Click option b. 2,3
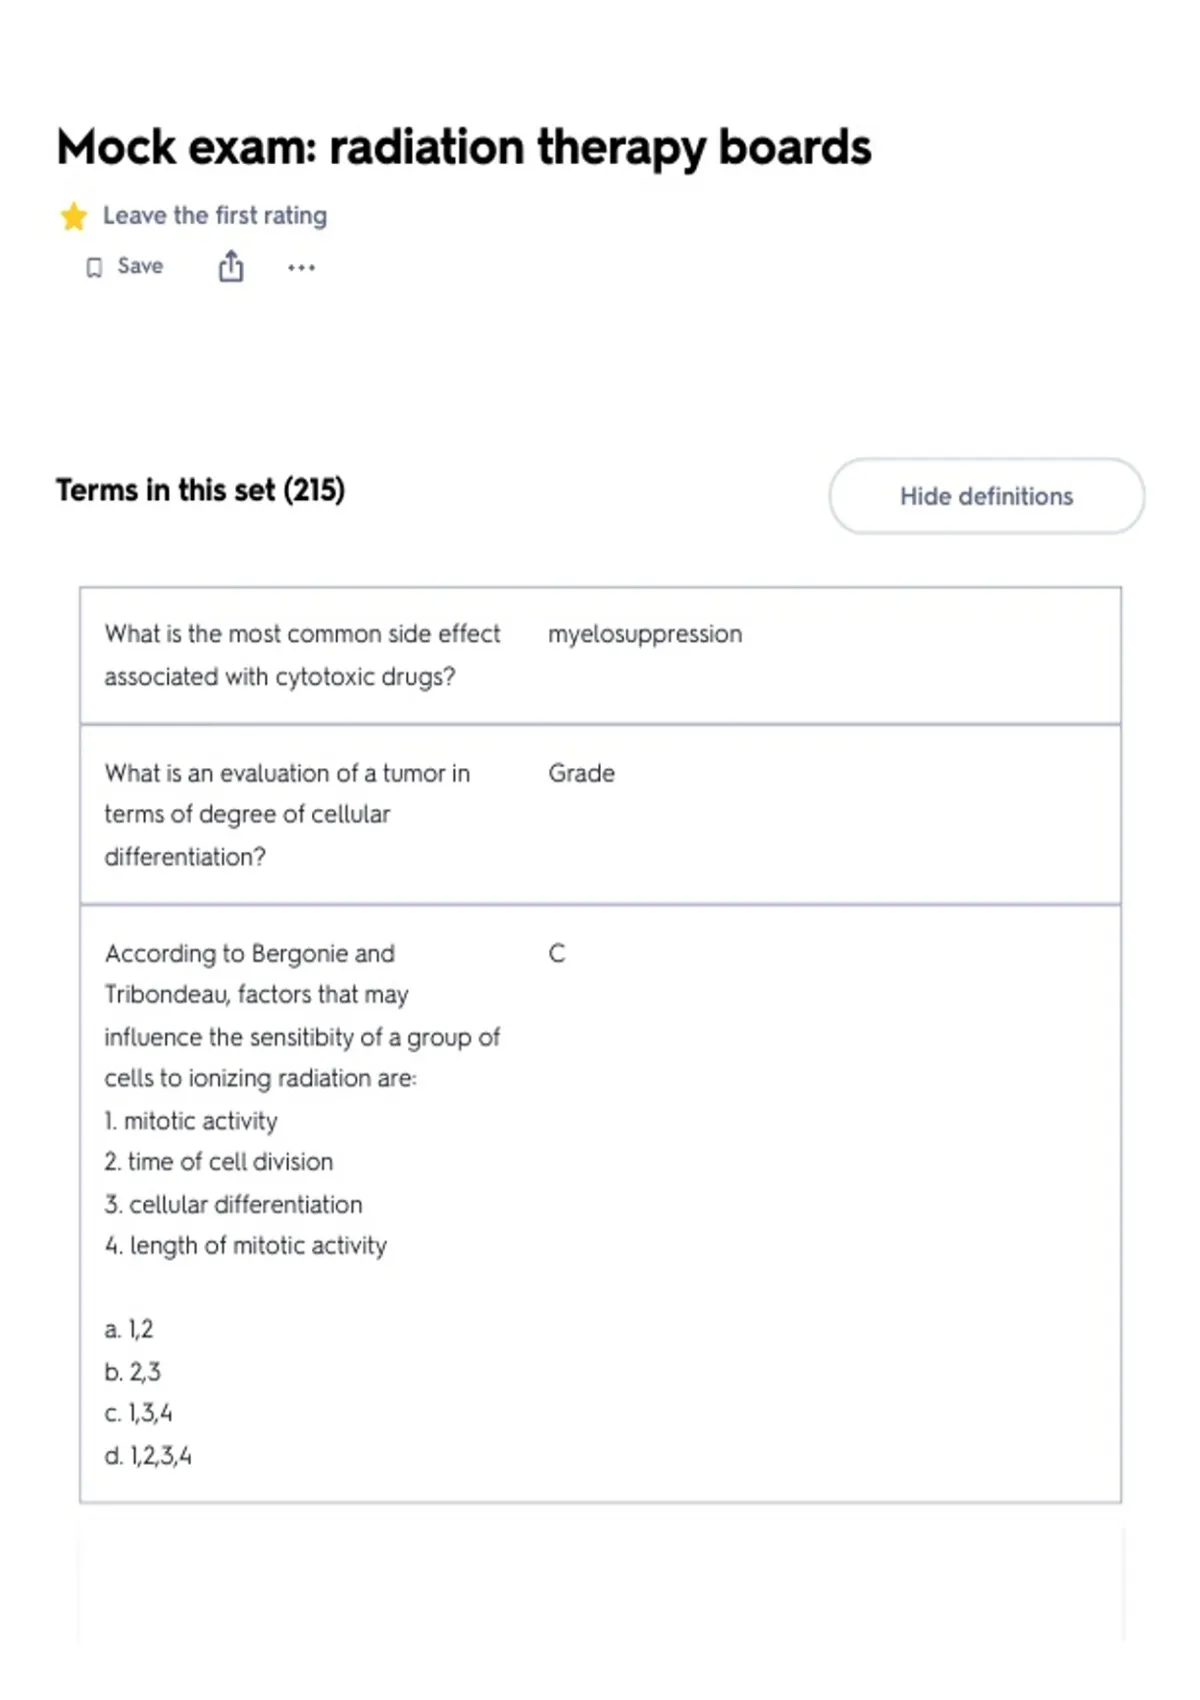 [x=132, y=1371]
